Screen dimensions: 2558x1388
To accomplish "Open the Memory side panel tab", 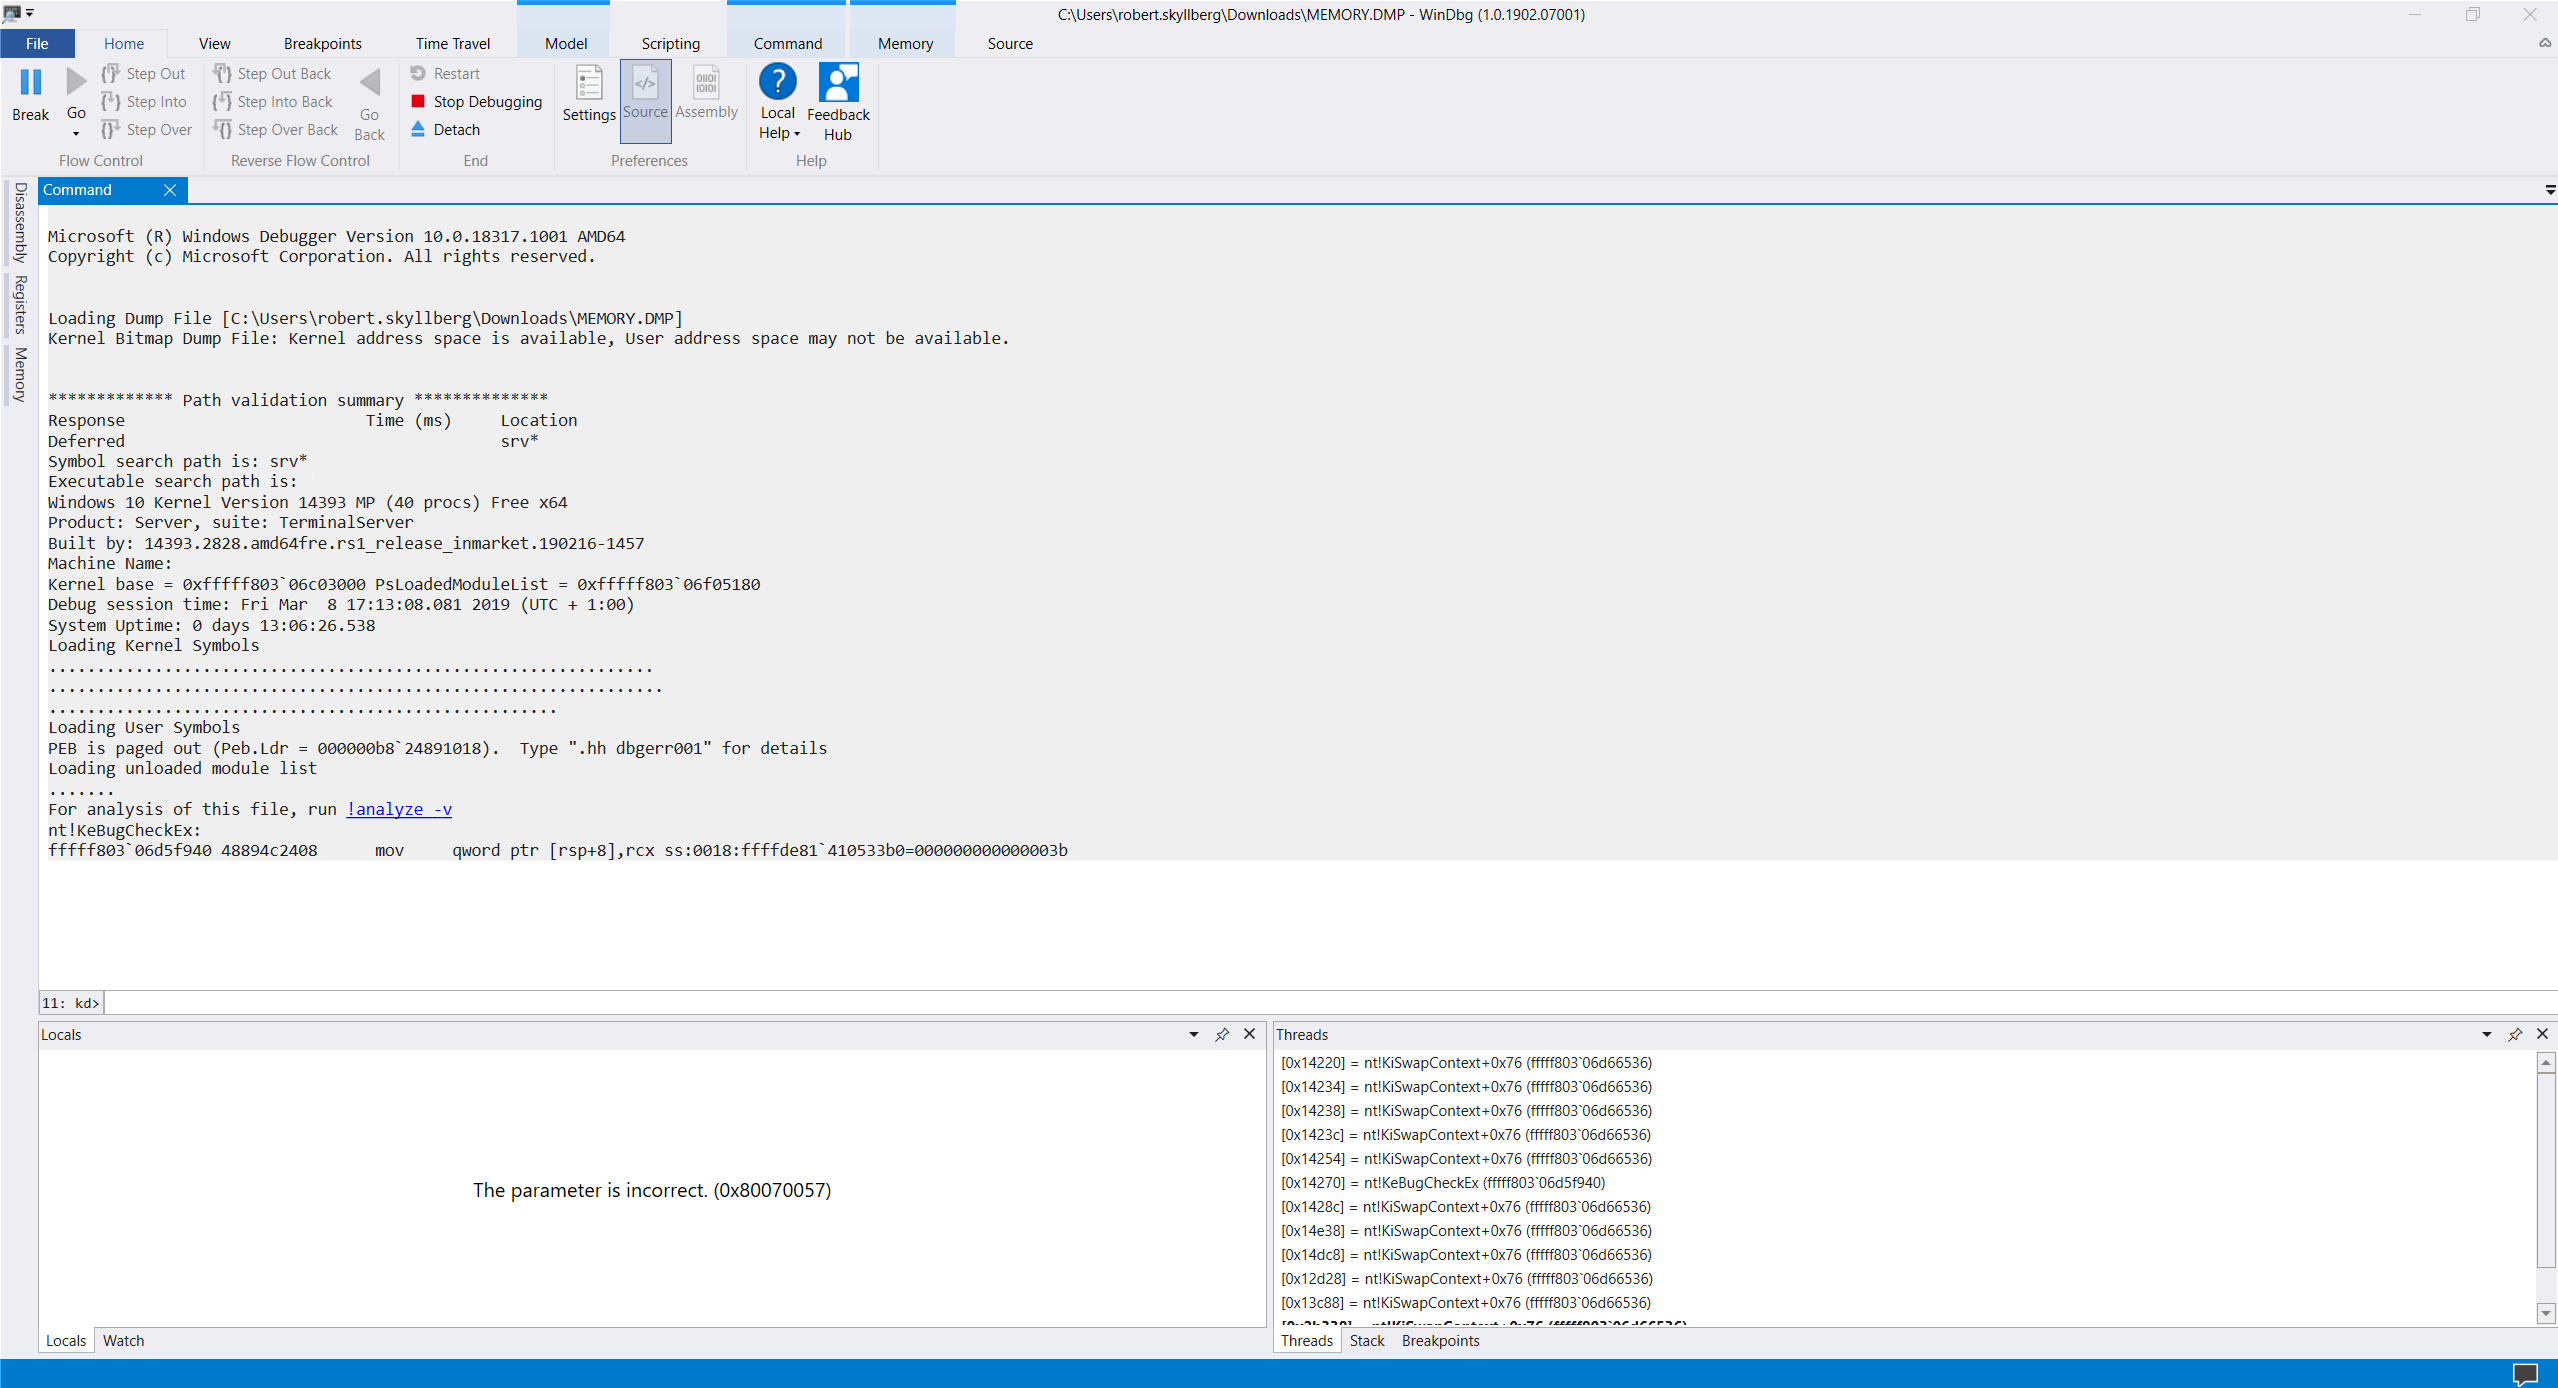I will click(20, 374).
